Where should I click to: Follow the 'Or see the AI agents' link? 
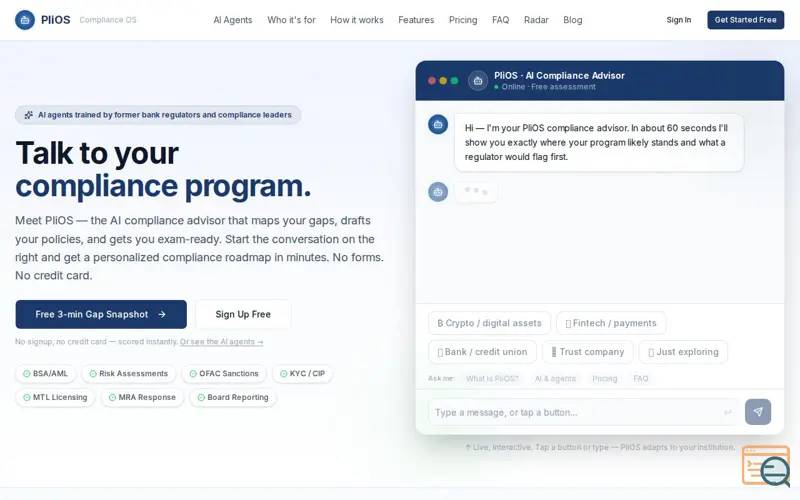[x=221, y=342]
